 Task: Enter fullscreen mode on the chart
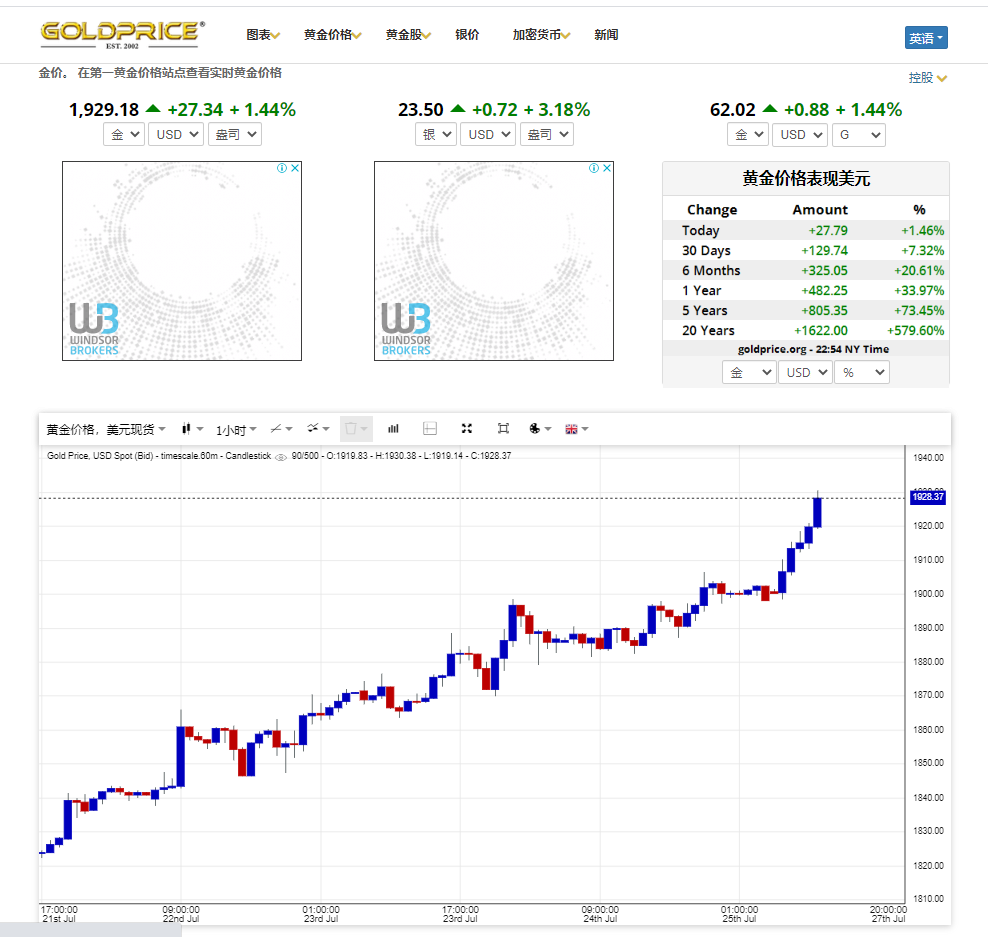pyautogui.click(x=466, y=428)
